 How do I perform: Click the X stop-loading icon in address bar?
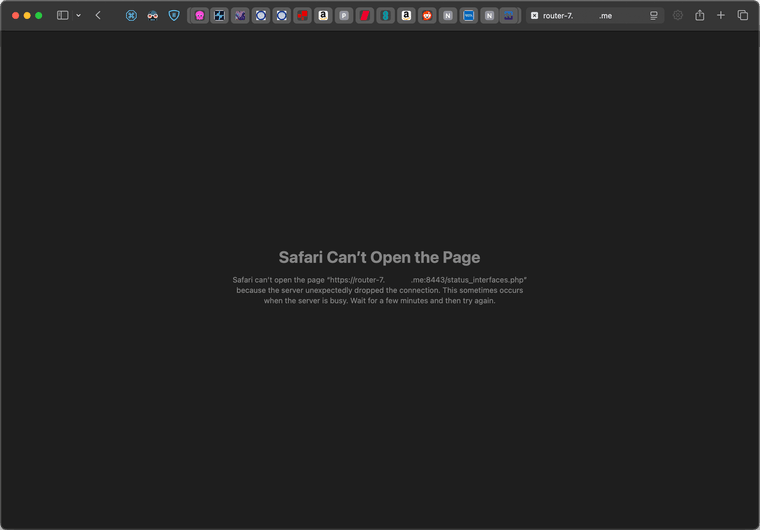[x=534, y=16]
